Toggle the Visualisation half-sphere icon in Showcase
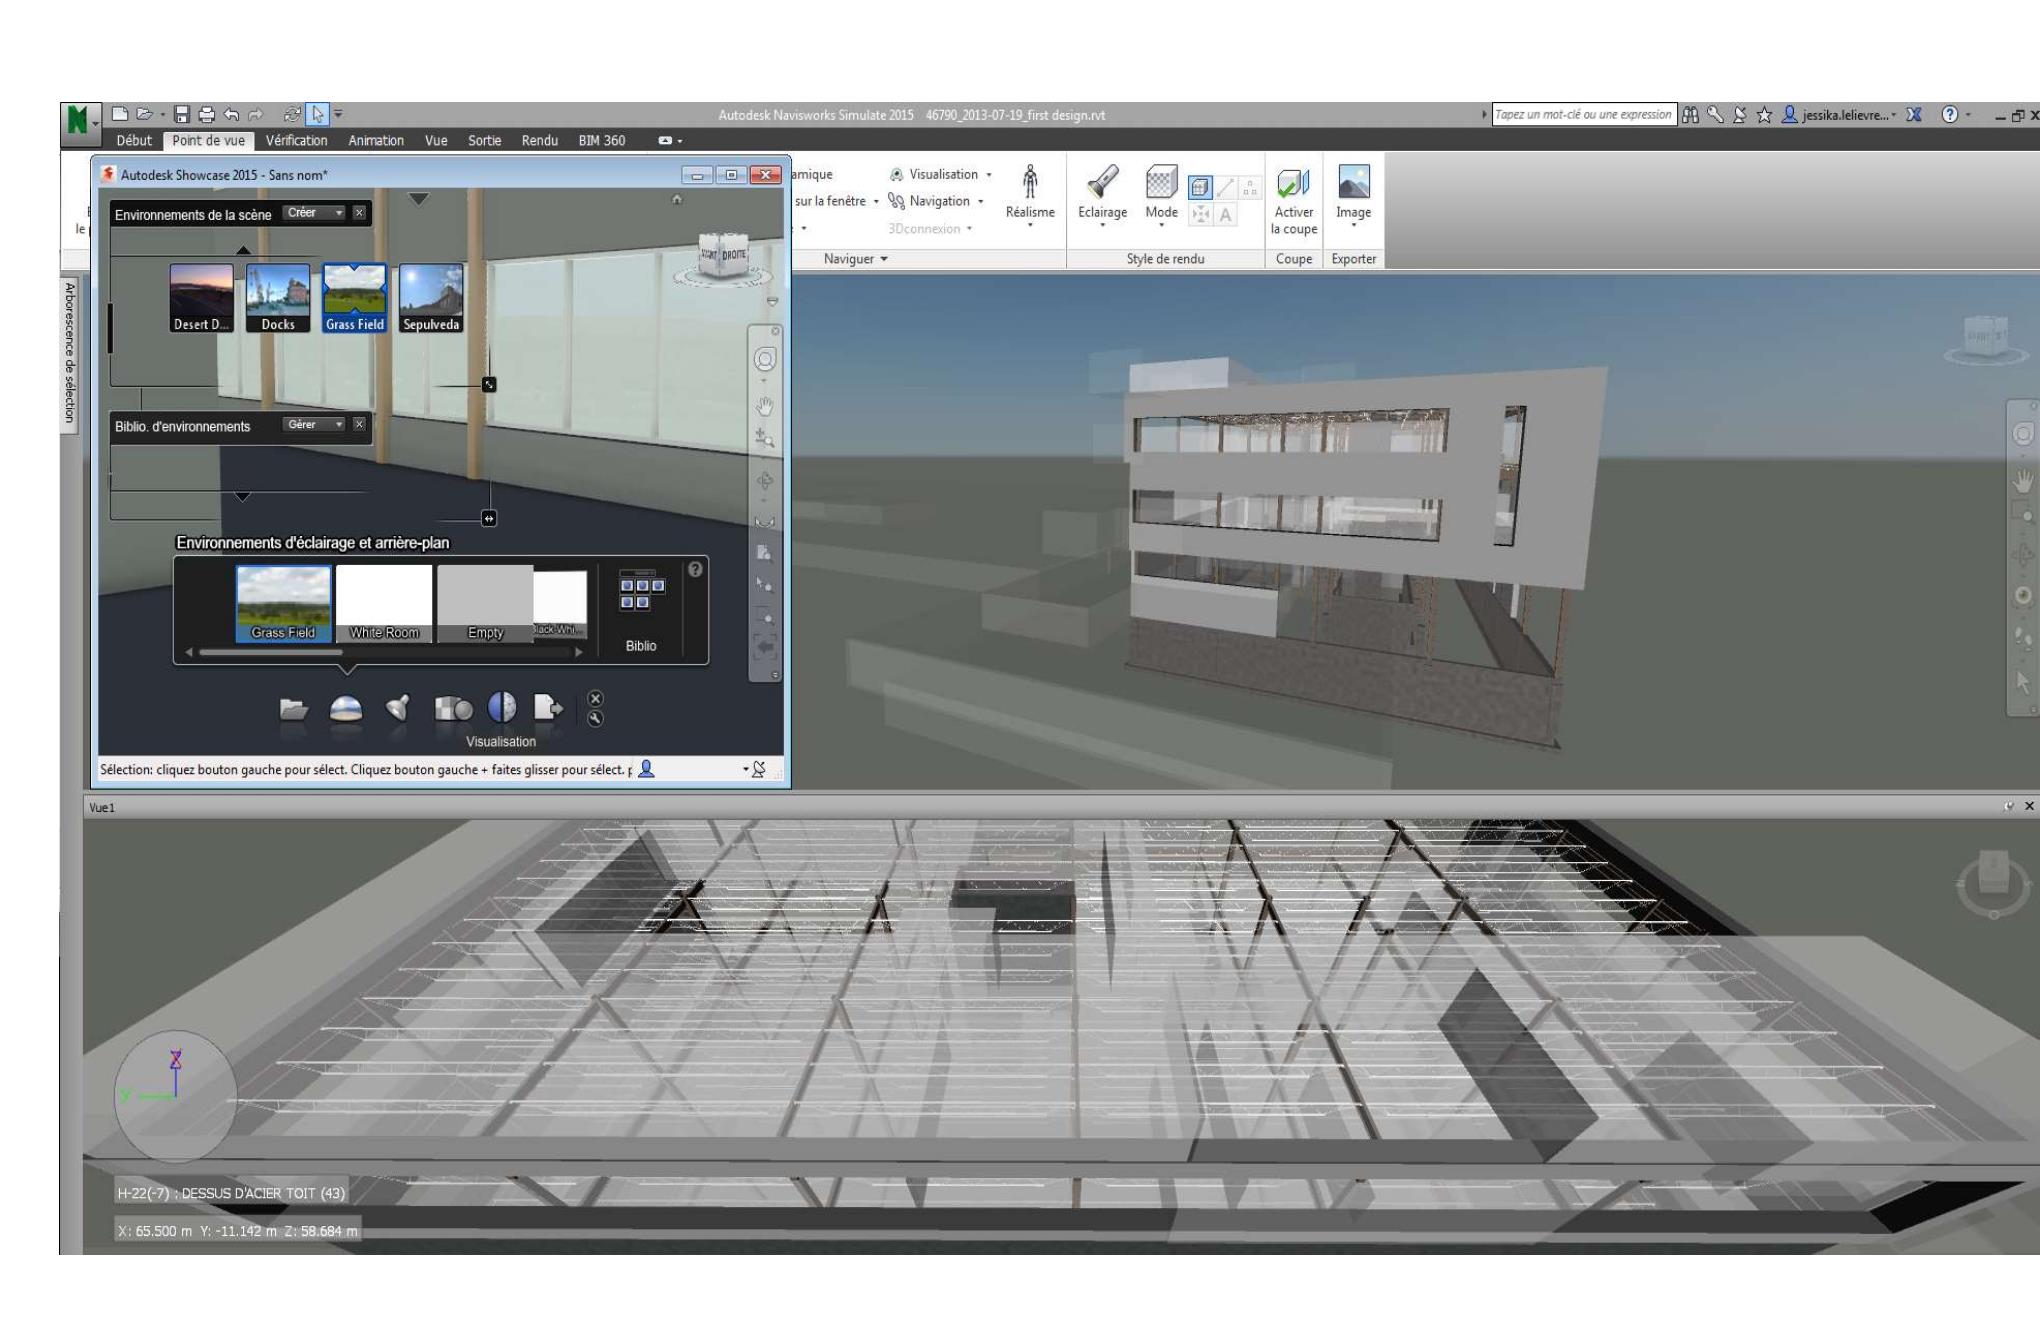2040x1320 pixels. tap(501, 708)
